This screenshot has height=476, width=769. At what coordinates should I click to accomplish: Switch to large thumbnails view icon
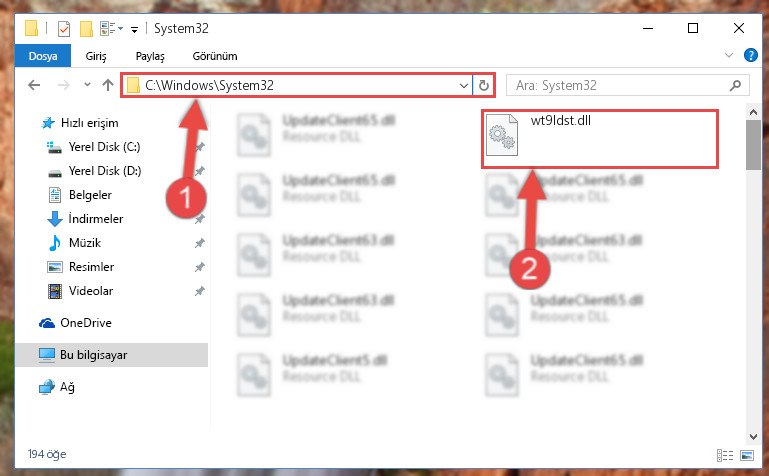tap(746, 455)
